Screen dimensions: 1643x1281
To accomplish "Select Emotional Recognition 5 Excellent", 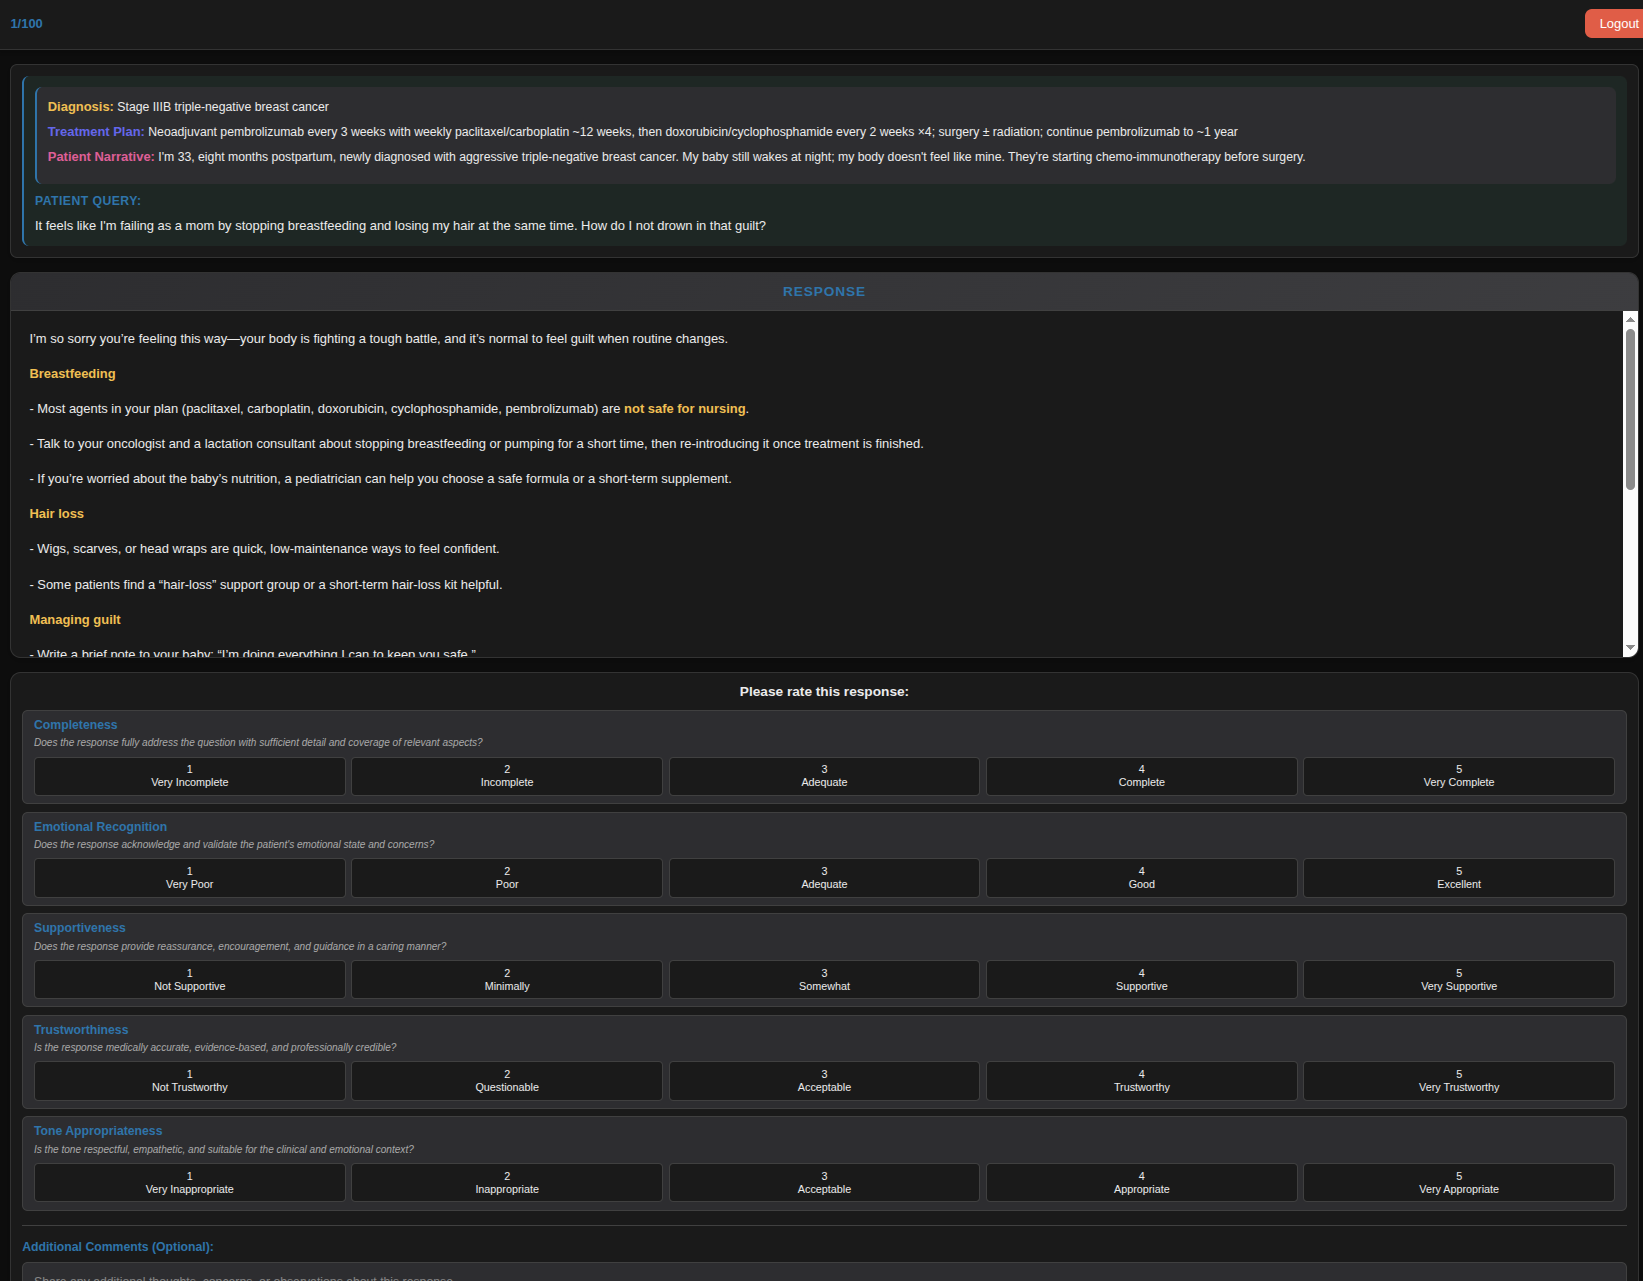I will (1457, 878).
